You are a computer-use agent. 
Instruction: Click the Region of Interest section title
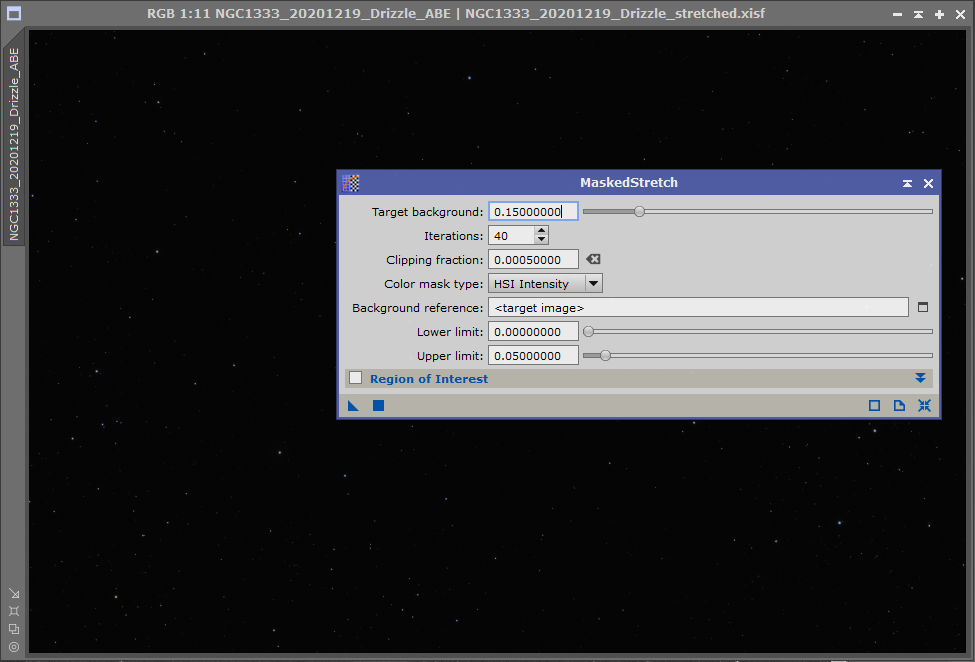pyautogui.click(x=429, y=379)
